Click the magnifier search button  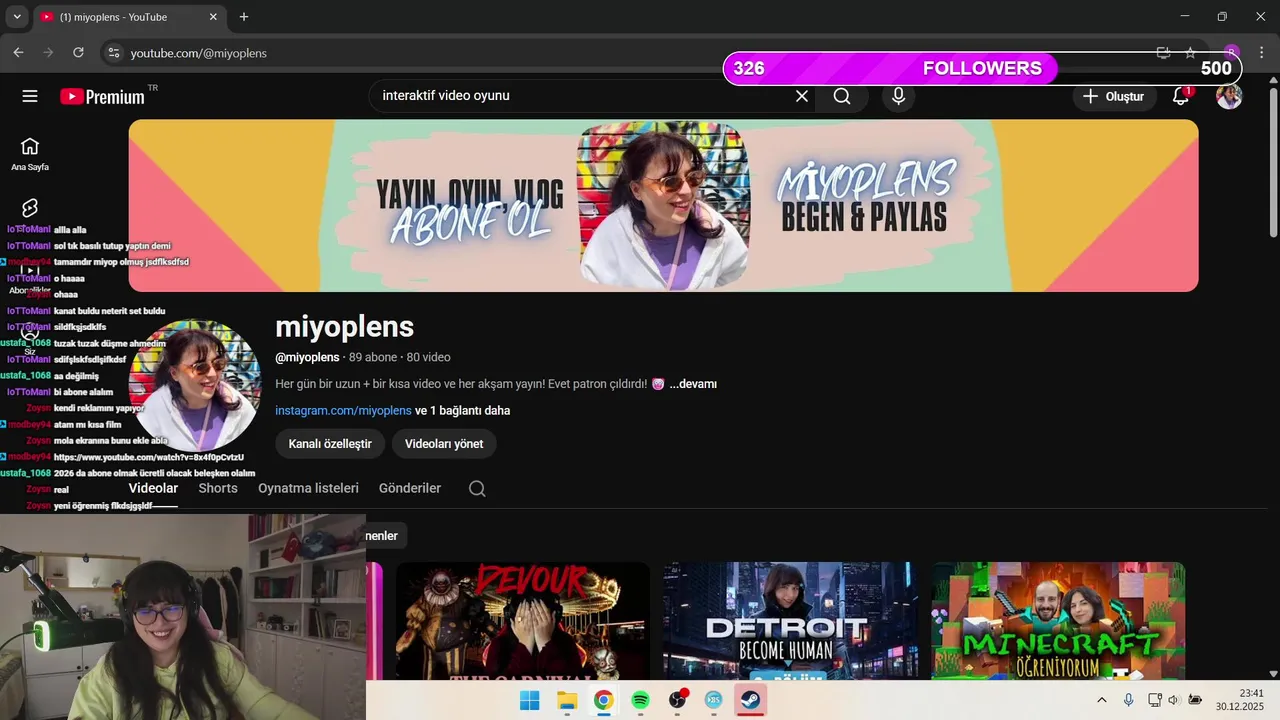(x=842, y=96)
